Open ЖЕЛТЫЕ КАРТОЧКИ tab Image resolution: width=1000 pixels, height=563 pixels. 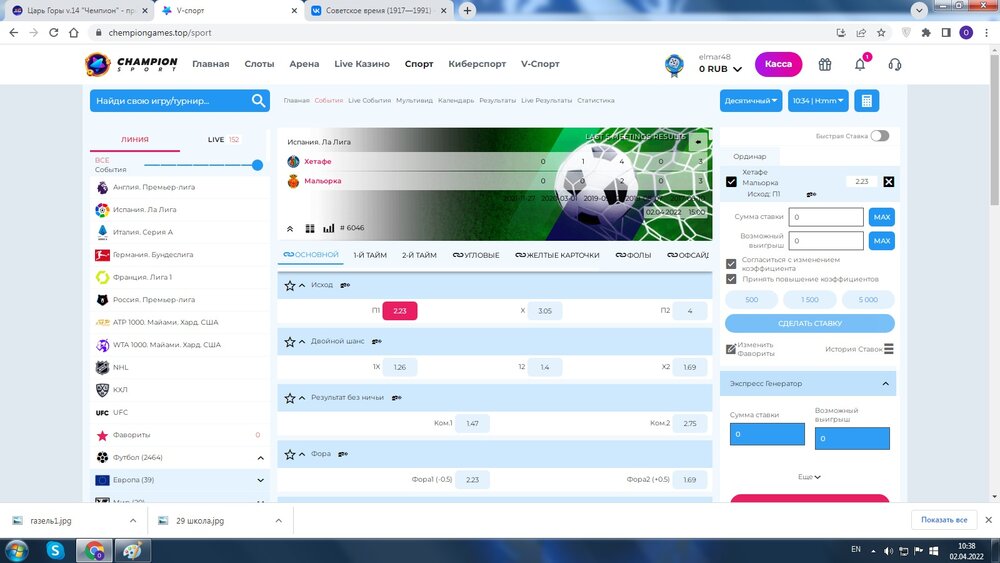(x=557, y=255)
